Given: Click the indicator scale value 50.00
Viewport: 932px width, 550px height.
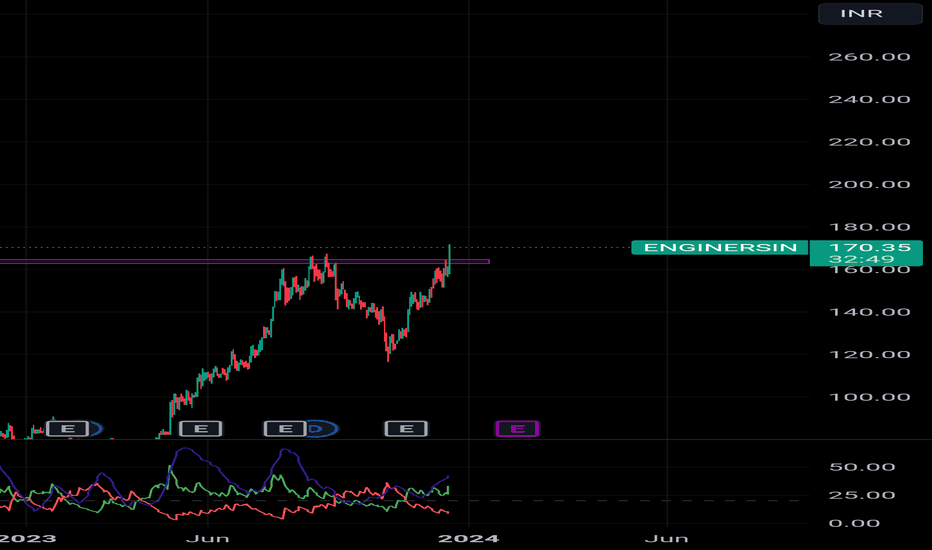Looking at the screenshot, I should coord(862,467).
